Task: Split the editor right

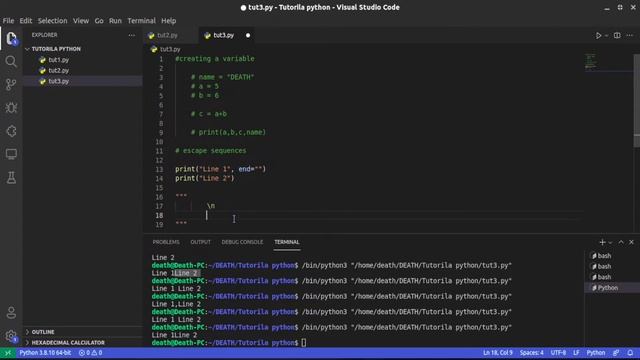Action: 617,36
